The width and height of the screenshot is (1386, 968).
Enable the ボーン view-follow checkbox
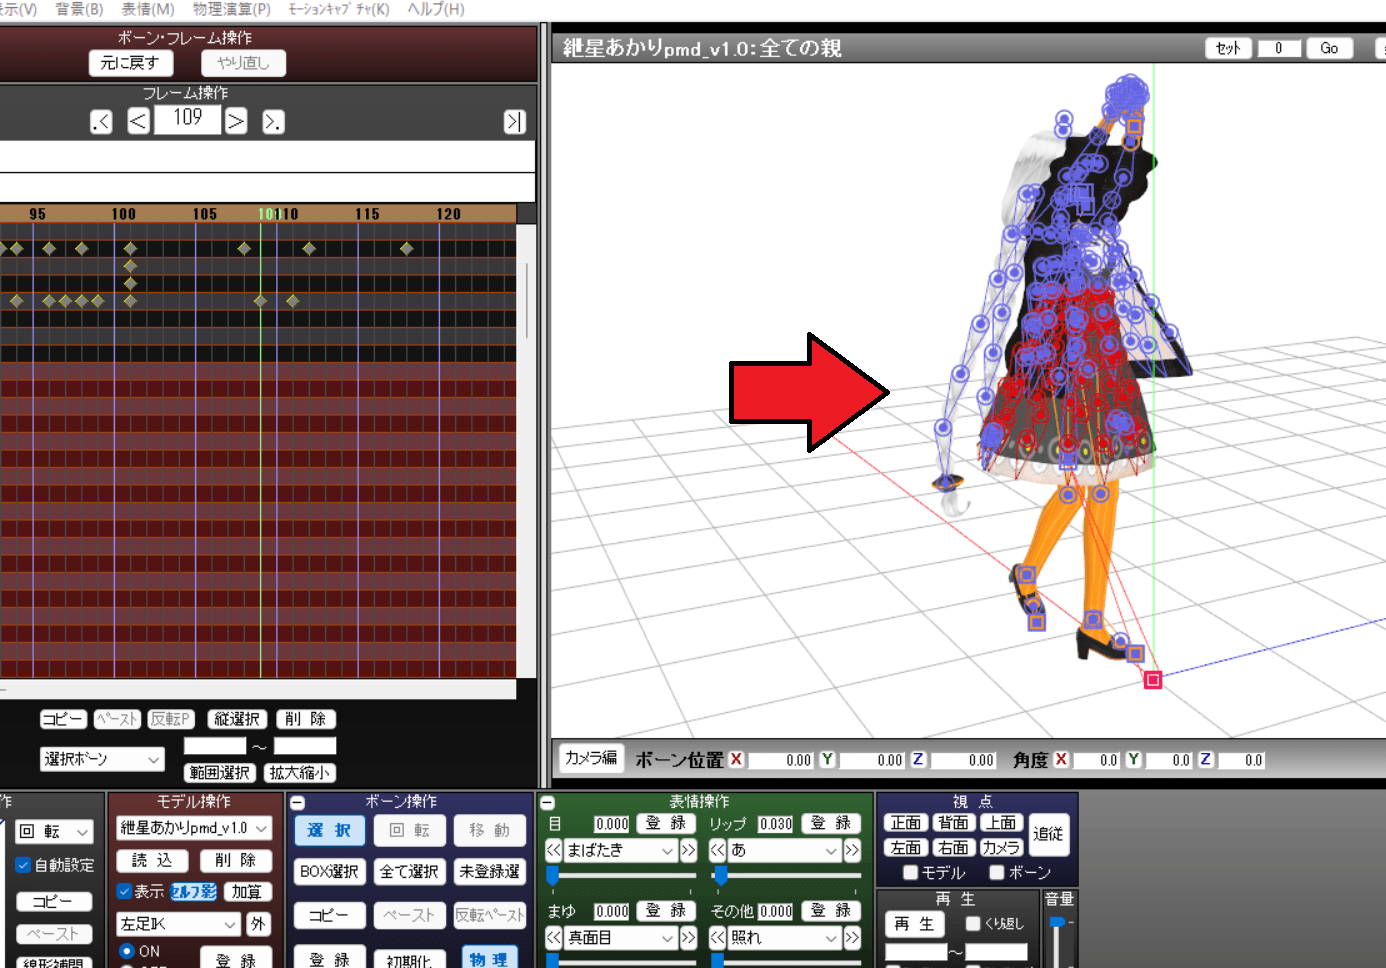coord(997,872)
